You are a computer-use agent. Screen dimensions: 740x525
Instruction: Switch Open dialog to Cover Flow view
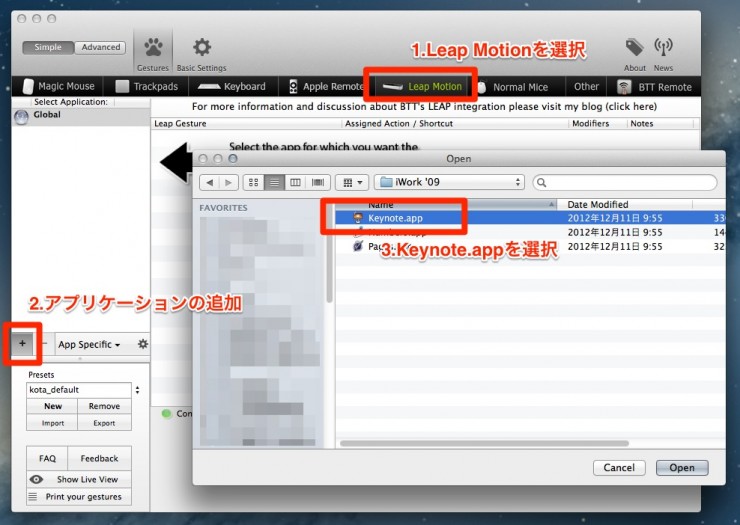coord(318,182)
